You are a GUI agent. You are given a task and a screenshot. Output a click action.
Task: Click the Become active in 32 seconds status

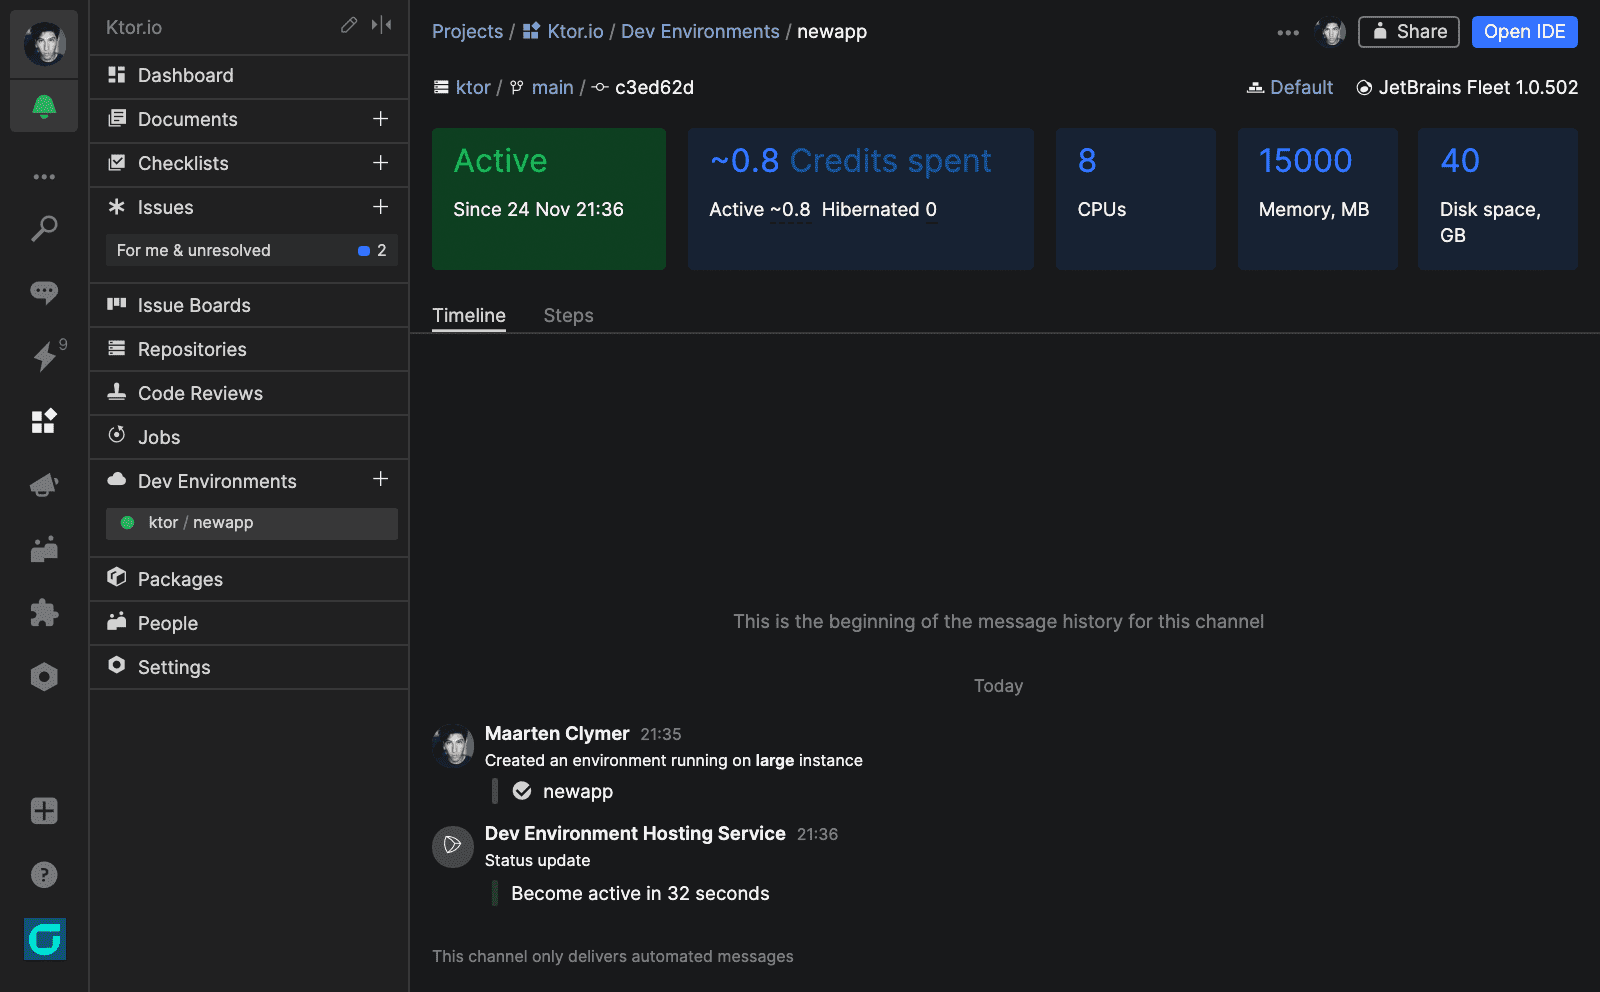[640, 894]
